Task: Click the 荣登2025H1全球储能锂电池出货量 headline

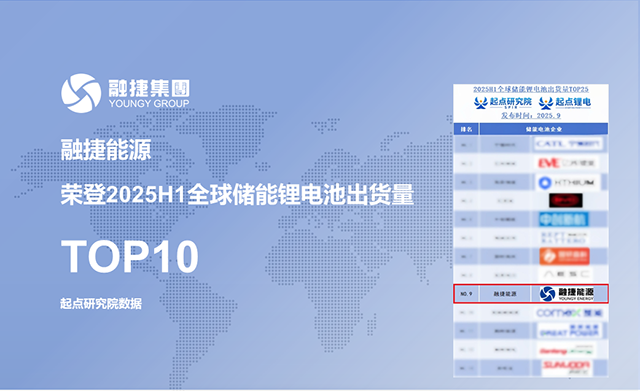Action: [237, 195]
